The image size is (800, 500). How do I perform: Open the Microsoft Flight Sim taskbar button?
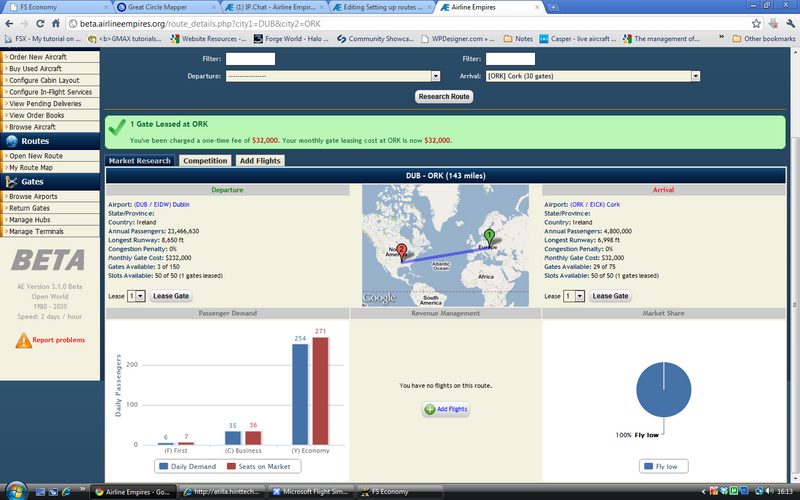311,492
